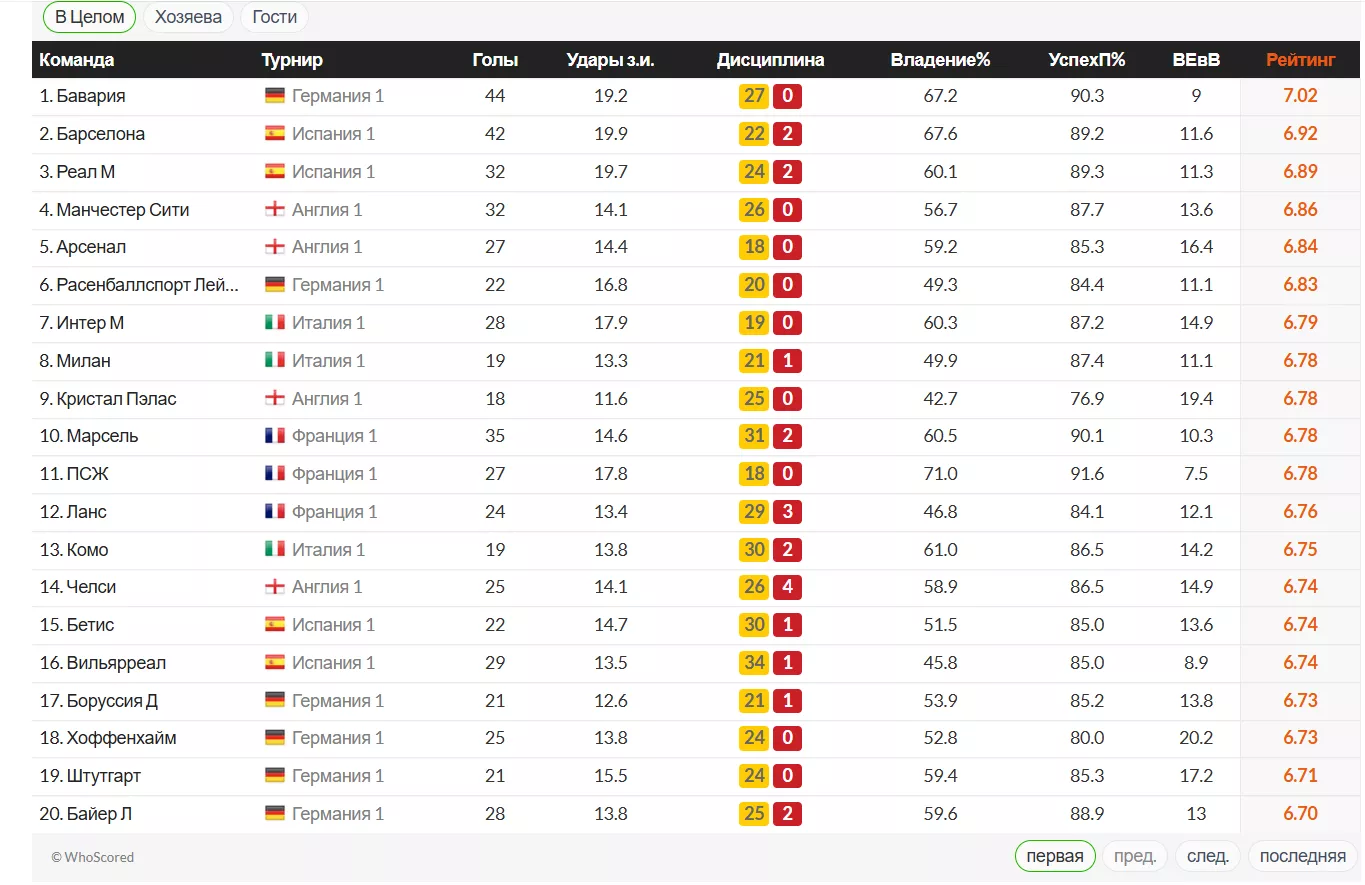Click the red card badge for Челси
Screen dimensions: 1365x885
pyautogui.click(x=786, y=587)
